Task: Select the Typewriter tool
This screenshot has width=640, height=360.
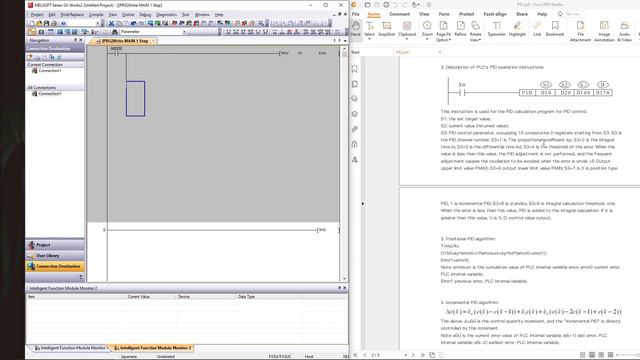Action: click(x=496, y=29)
